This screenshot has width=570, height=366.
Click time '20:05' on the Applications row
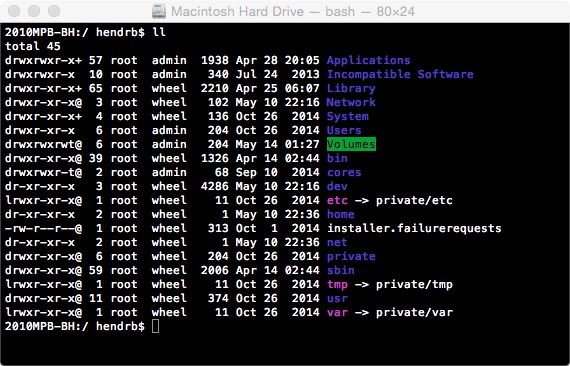tap(302, 60)
